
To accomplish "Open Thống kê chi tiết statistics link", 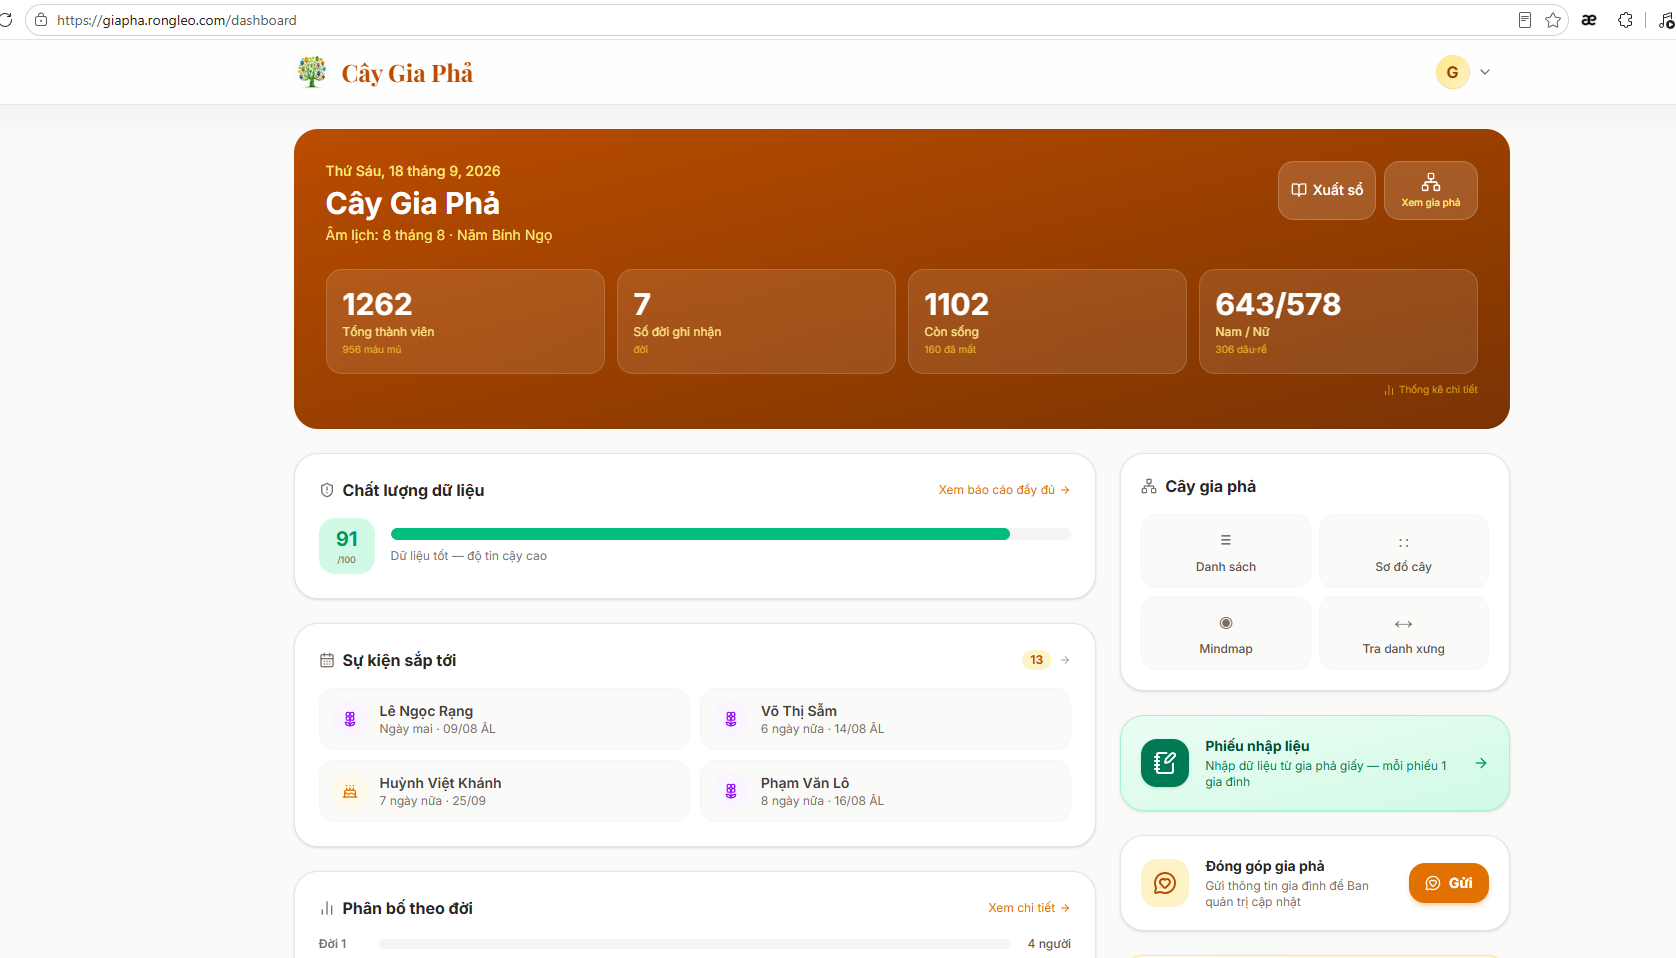I will coord(1431,390).
